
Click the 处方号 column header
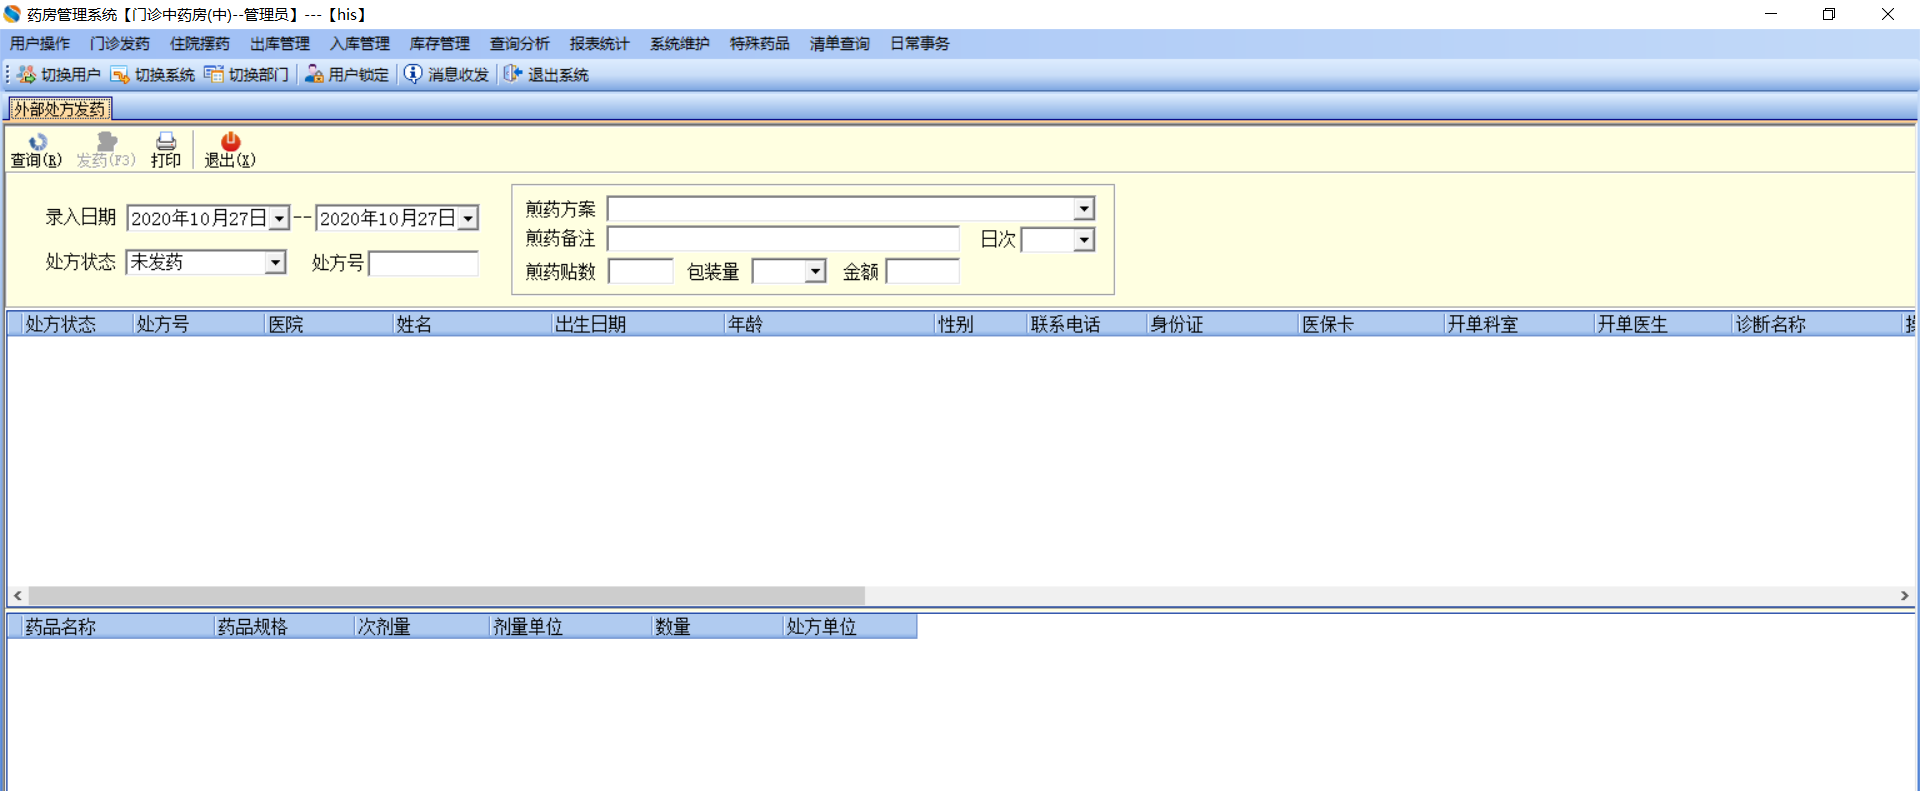tap(199, 324)
